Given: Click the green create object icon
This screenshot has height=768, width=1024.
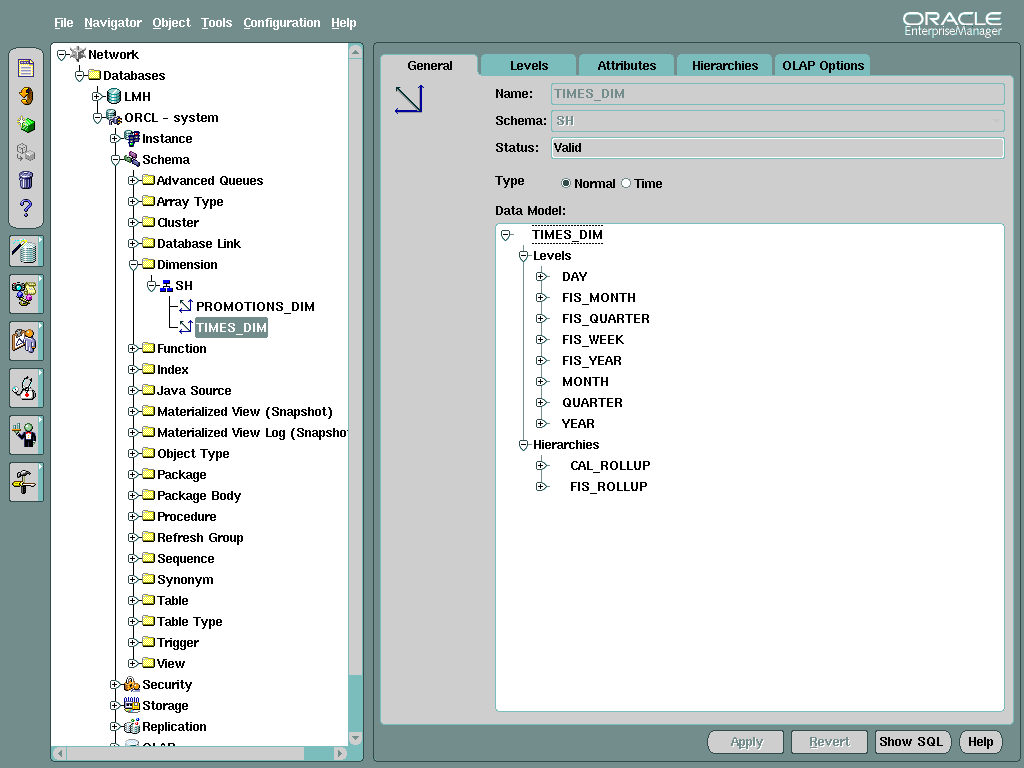Looking at the screenshot, I should click(x=26, y=125).
